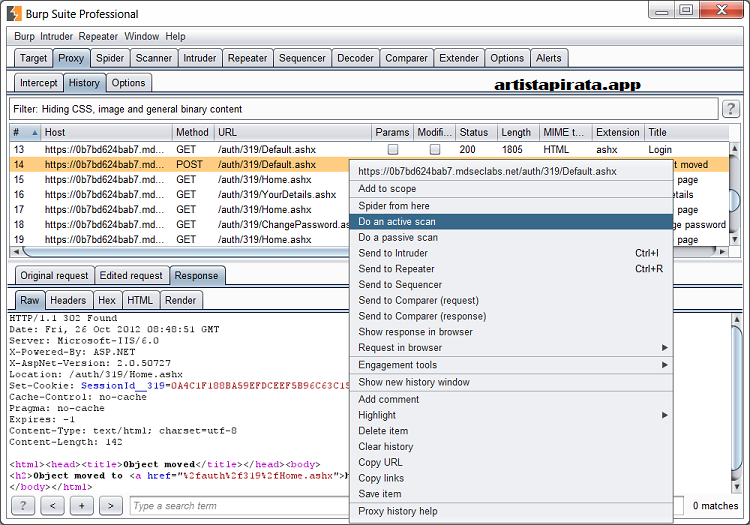Screen dimensions: 750x525
Task: Switch to Render view tab
Action: [180, 301]
